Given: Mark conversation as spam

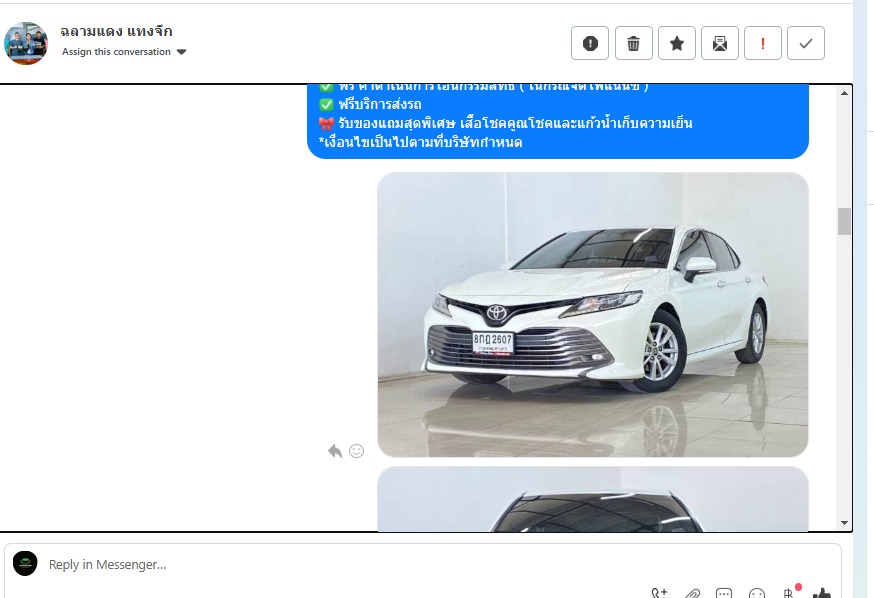Looking at the screenshot, I should pos(590,43).
